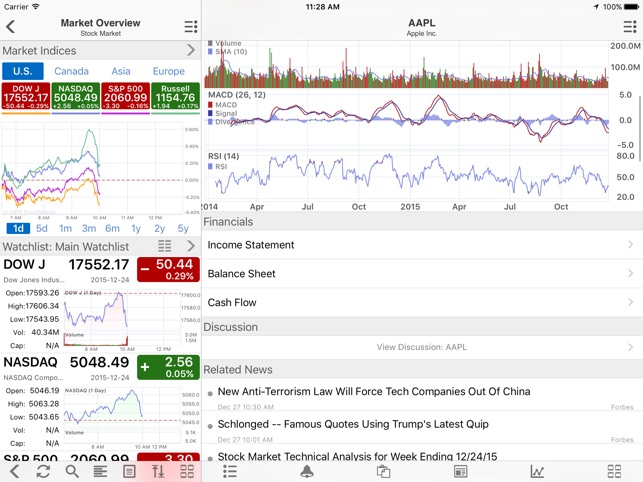Viewport: 643px width, 482px height.
Task: Open alerts bell icon in AAPL toolbar
Action: 307,471
